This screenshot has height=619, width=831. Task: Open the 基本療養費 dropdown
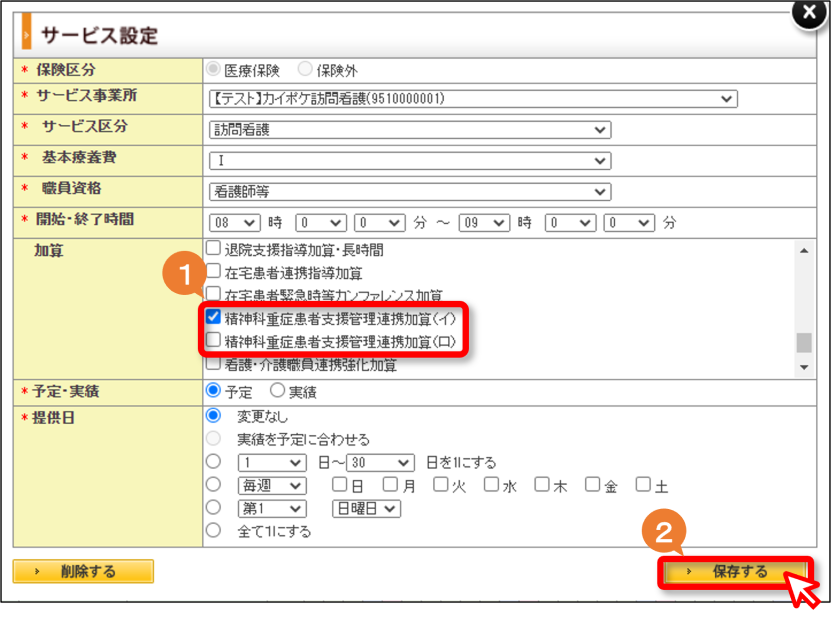(410, 161)
